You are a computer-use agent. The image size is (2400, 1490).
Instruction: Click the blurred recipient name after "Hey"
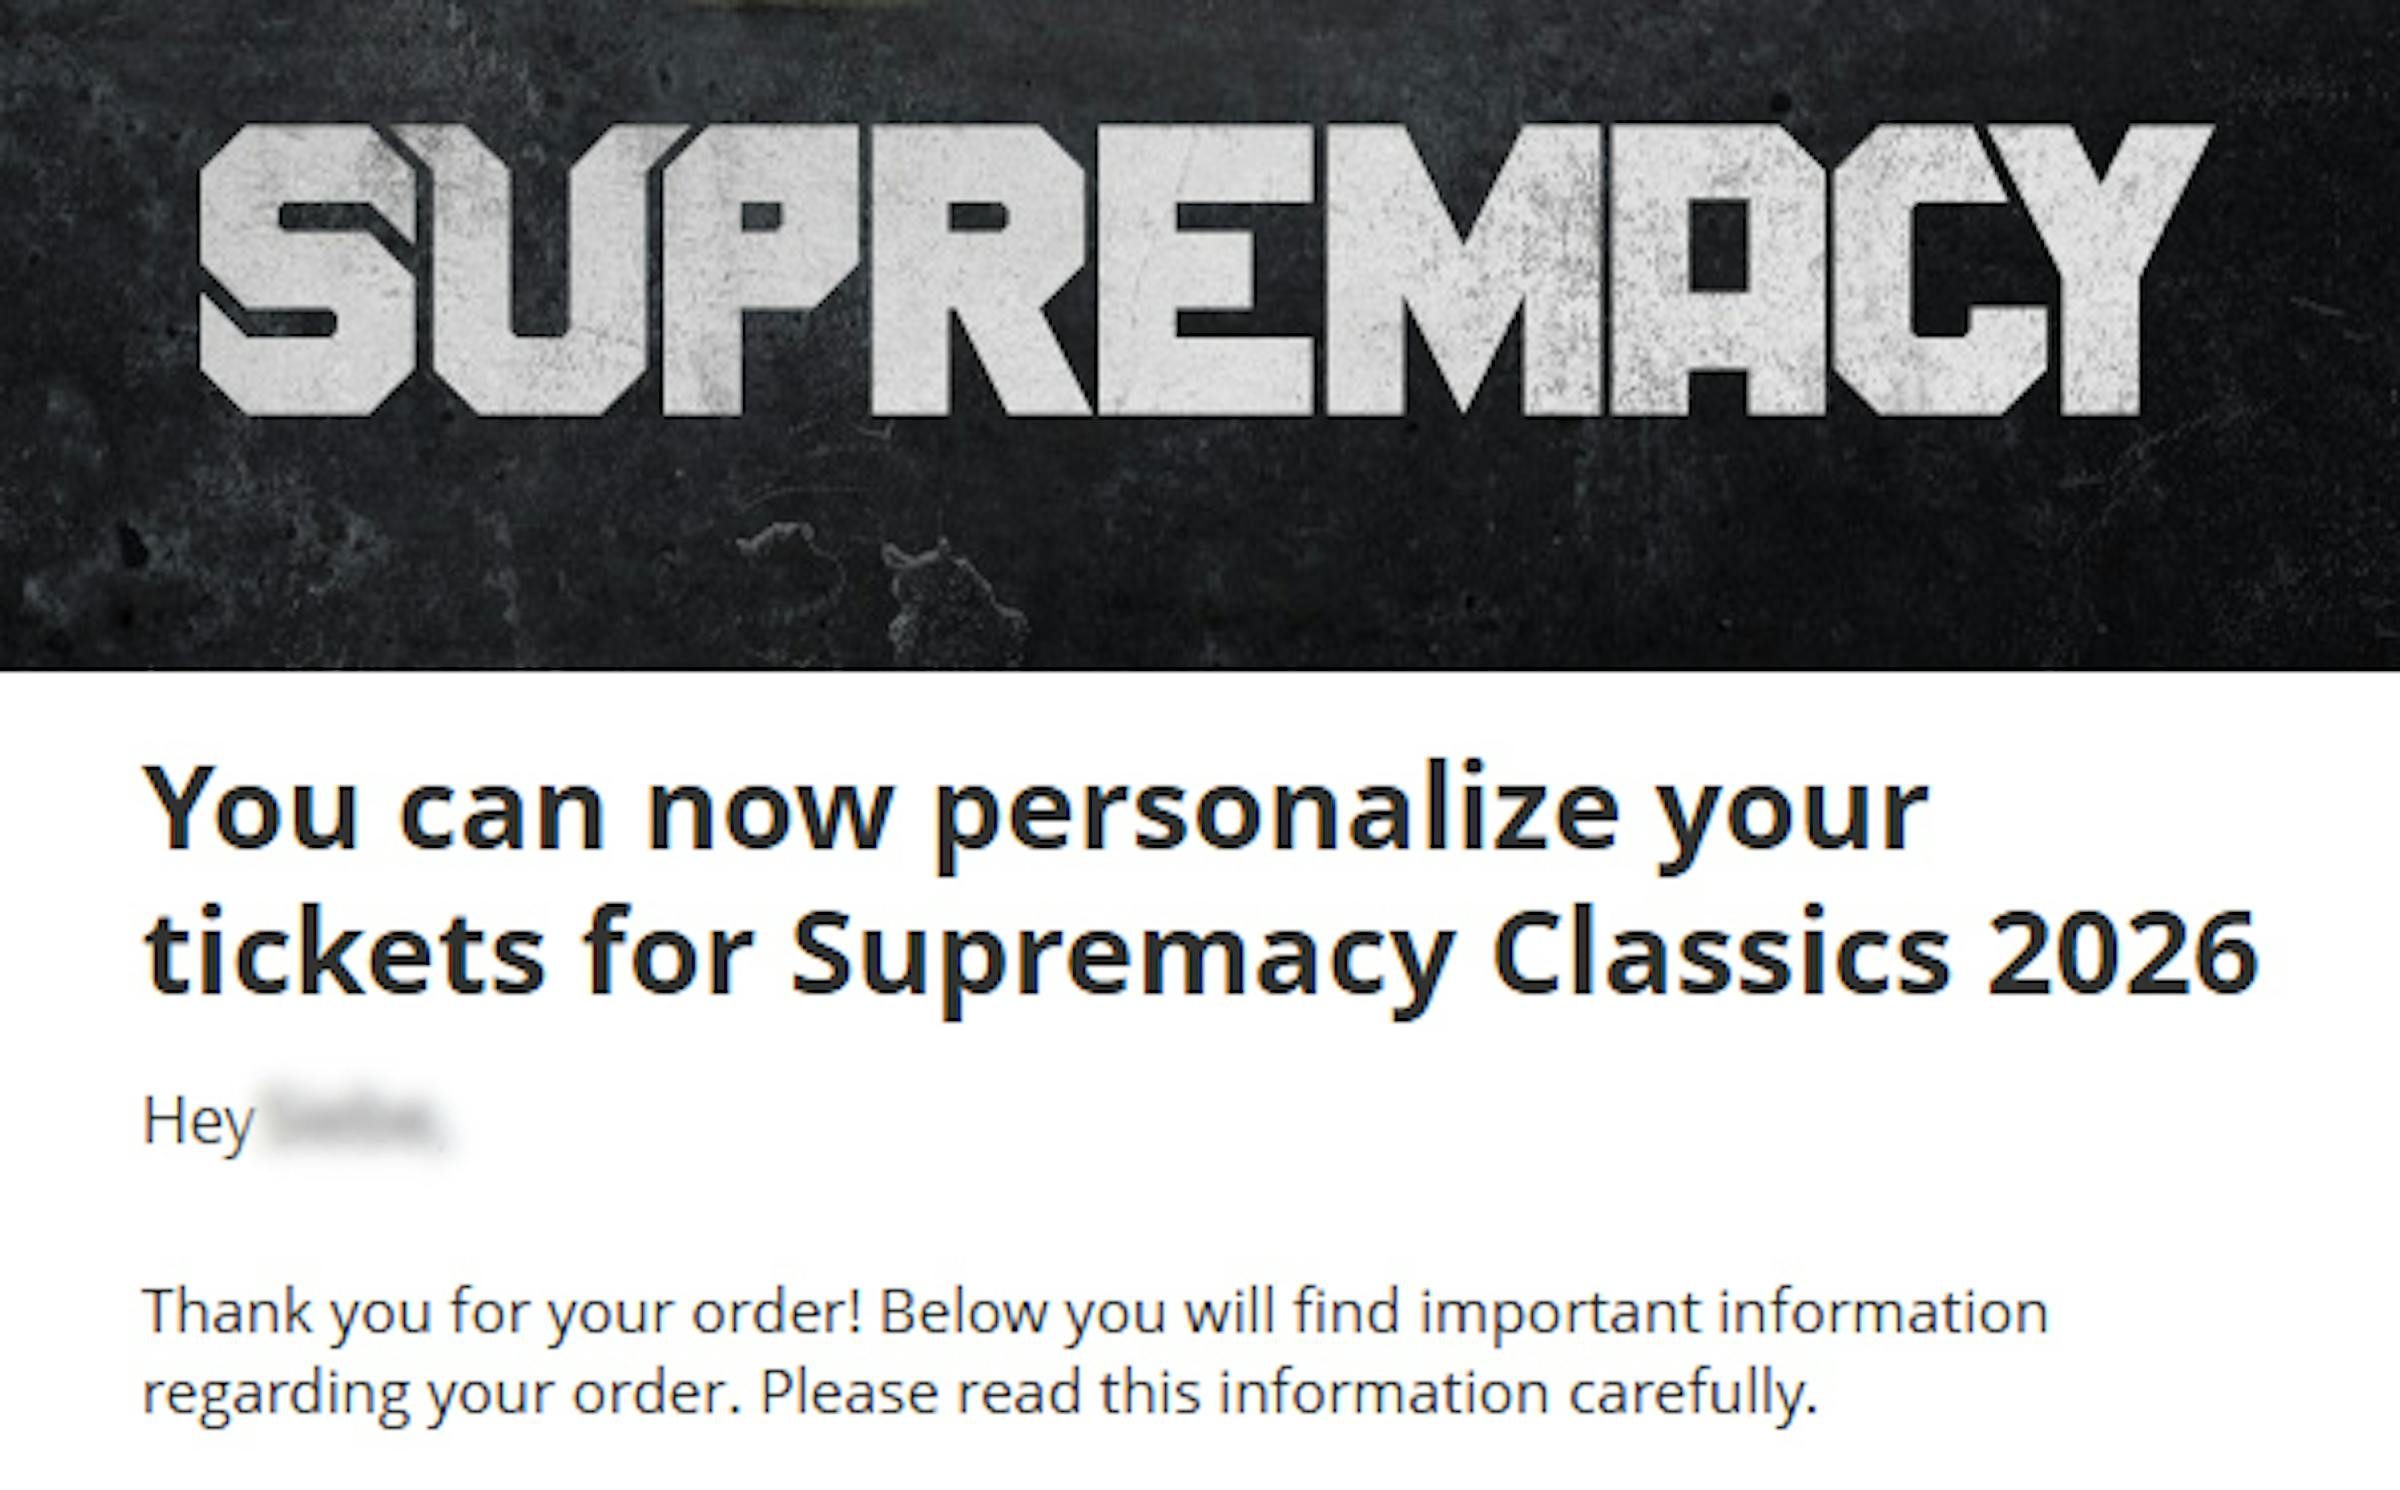click(x=355, y=1122)
